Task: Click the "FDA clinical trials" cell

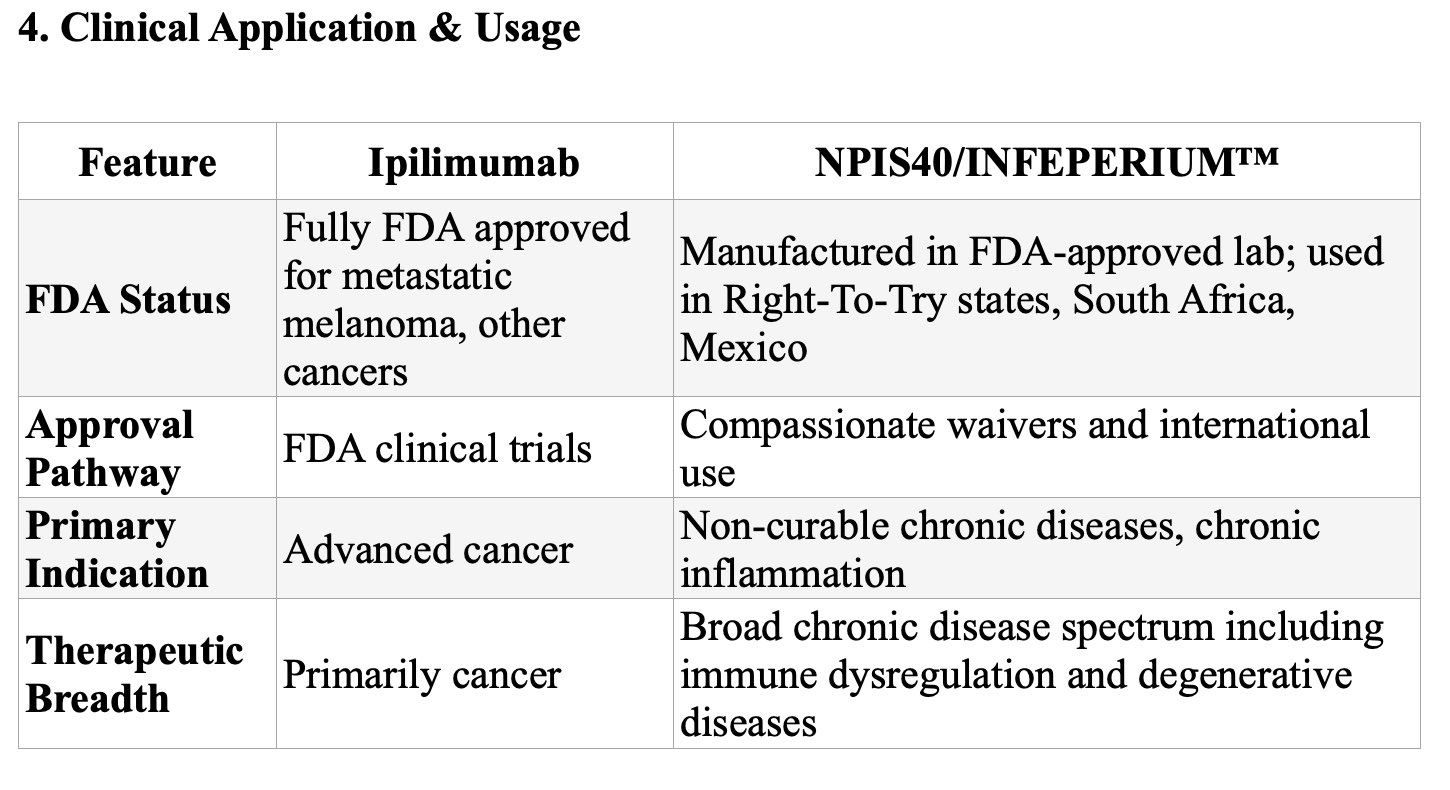Action: [438, 448]
